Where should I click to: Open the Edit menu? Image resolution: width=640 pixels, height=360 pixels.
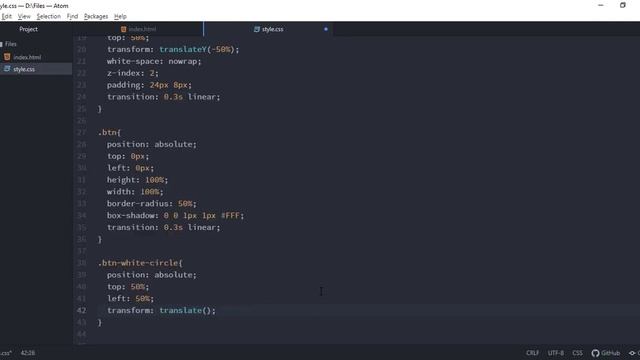[x=7, y=16]
